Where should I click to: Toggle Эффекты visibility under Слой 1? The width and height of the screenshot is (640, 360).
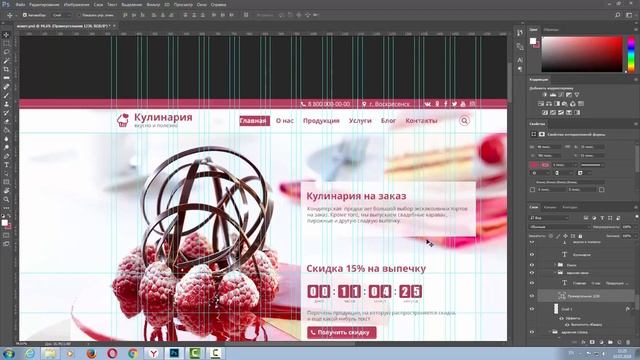(562, 318)
